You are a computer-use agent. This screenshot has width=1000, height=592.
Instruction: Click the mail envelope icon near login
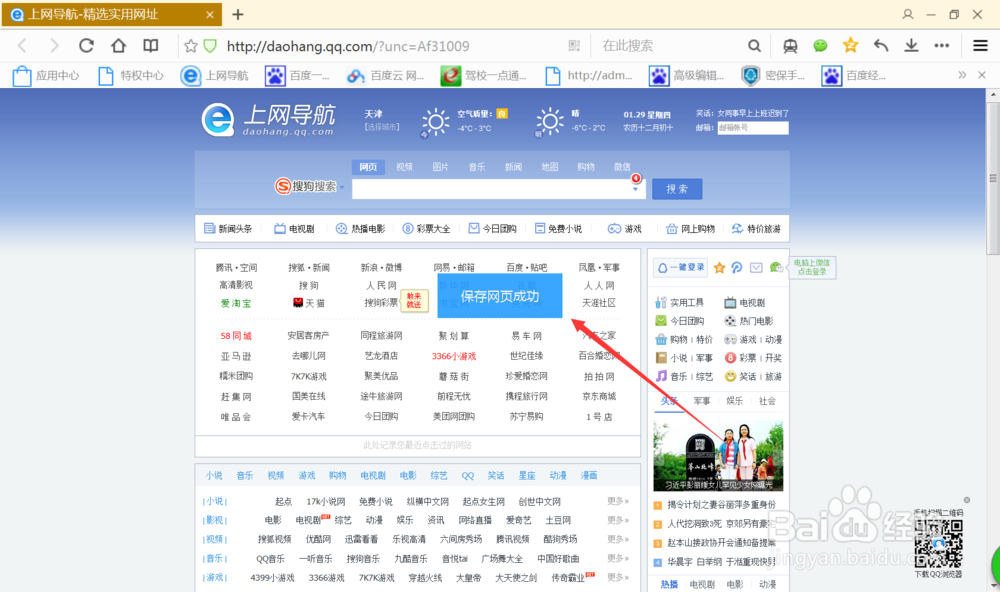pos(756,267)
